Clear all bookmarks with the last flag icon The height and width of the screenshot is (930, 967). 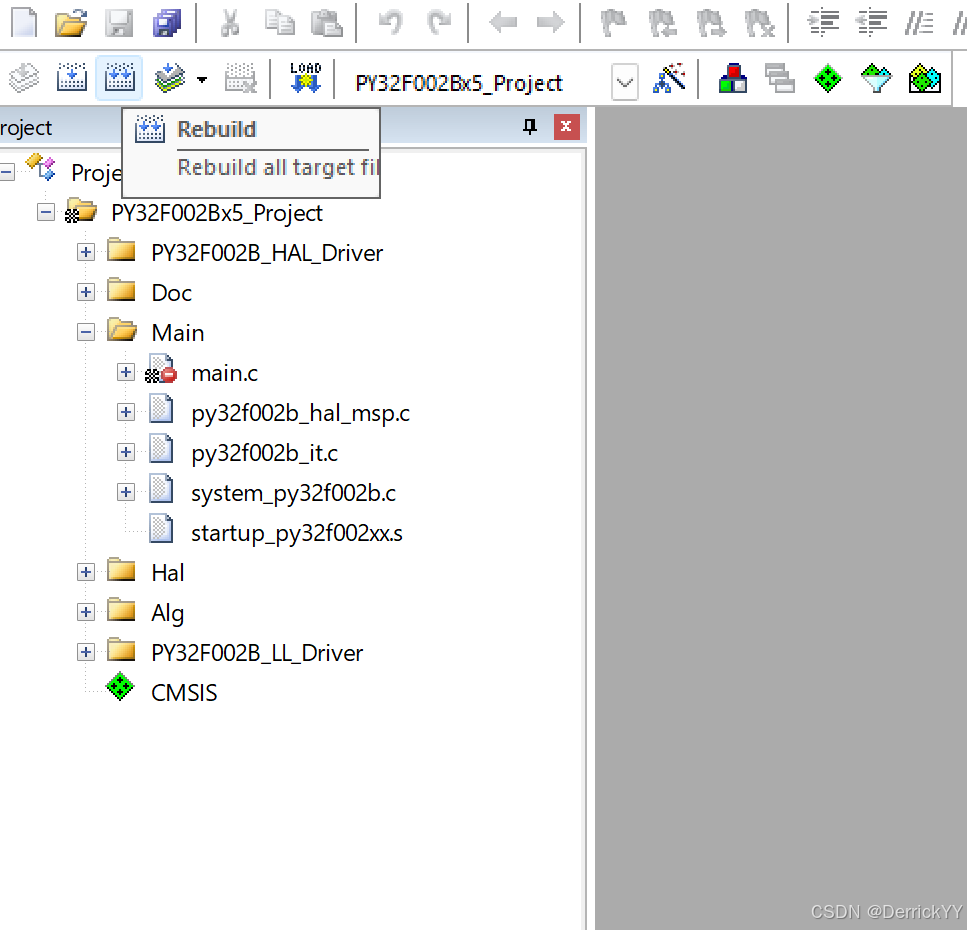tap(759, 23)
